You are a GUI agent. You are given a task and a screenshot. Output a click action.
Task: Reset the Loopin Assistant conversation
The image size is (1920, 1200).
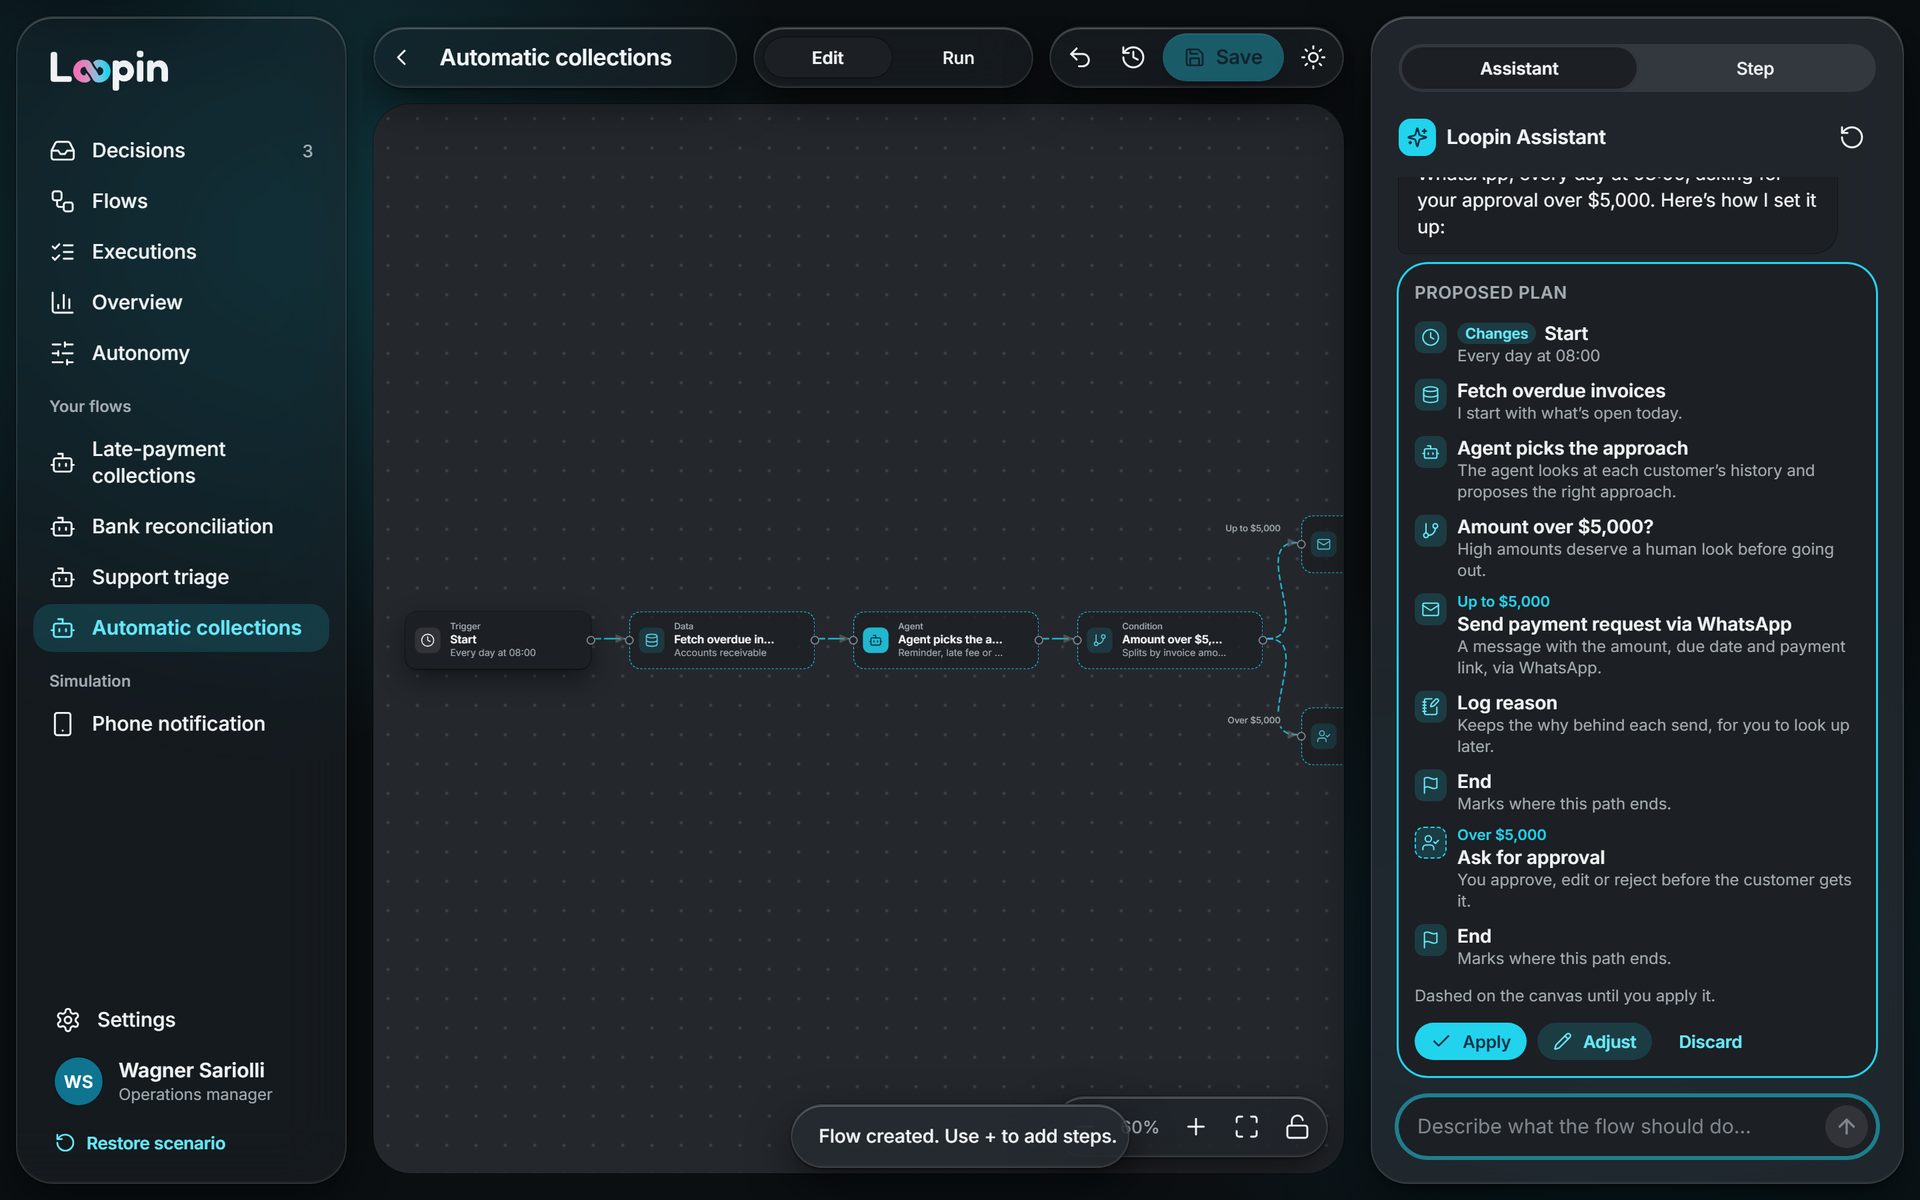coord(1851,137)
